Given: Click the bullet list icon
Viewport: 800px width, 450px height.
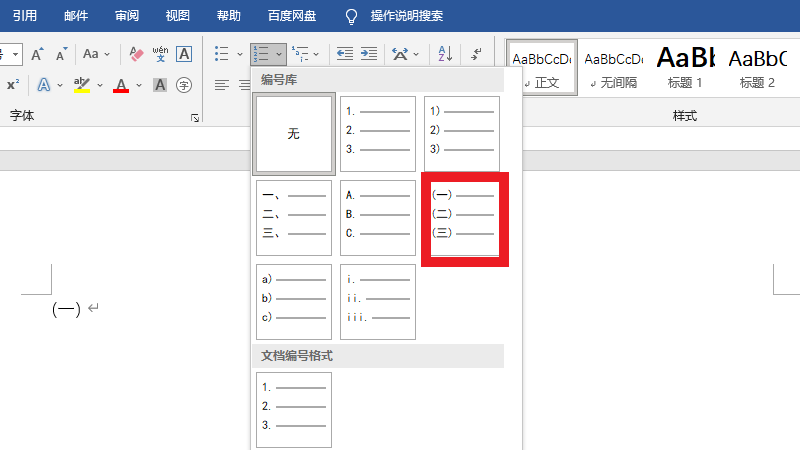Looking at the screenshot, I should click(221, 54).
